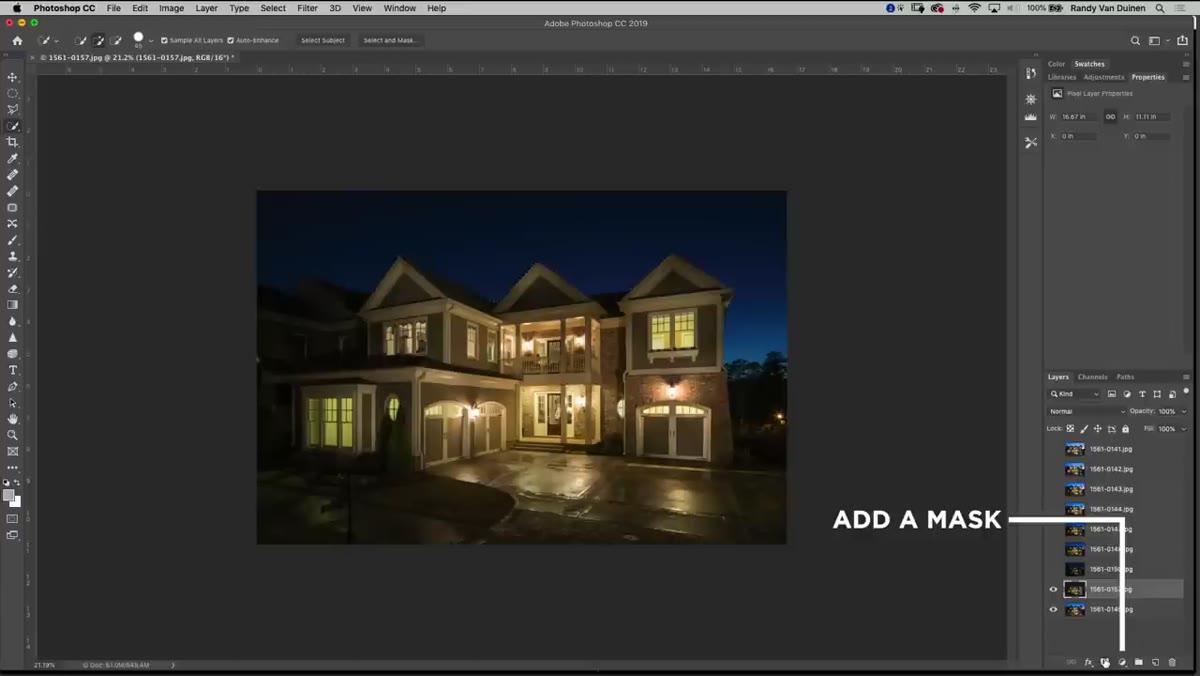Switch to the Paths tab
The width and height of the screenshot is (1200, 676).
[x=1125, y=377]
